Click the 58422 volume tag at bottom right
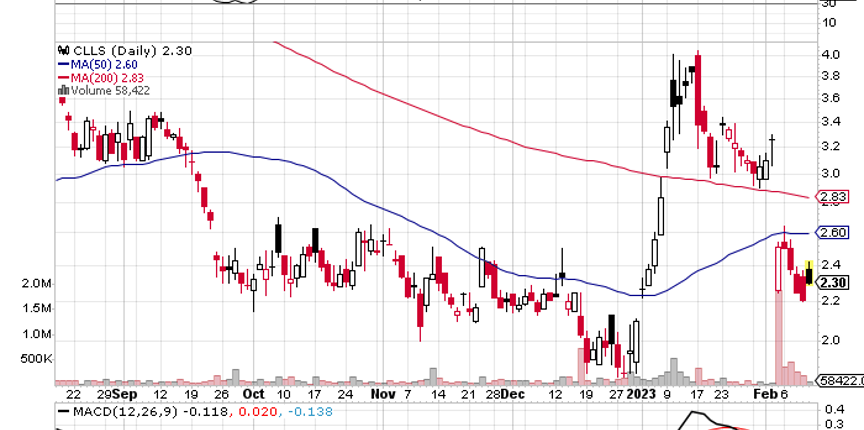 pos(839,381)
